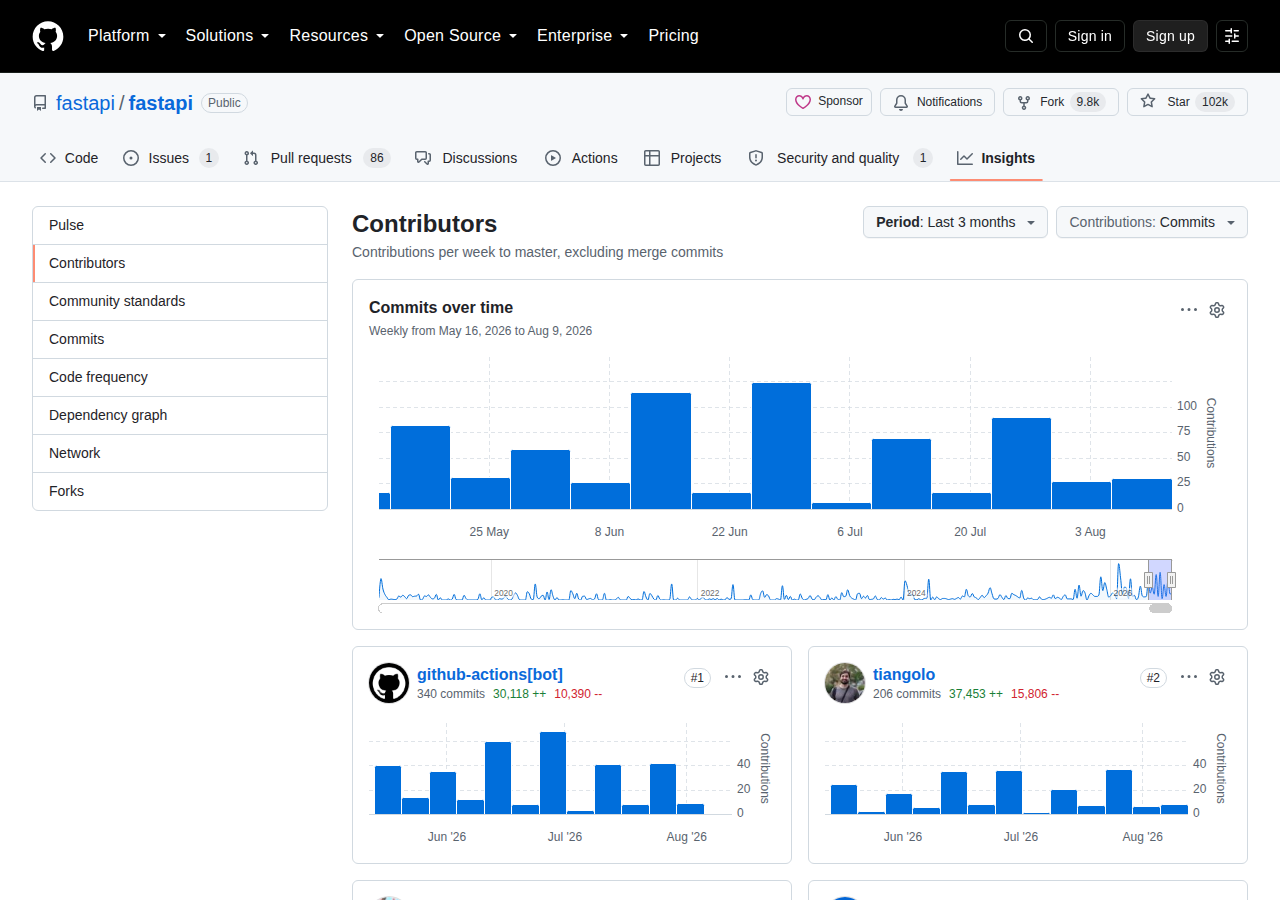
Task: Click the #2 rank badge
Action: 1154,678
